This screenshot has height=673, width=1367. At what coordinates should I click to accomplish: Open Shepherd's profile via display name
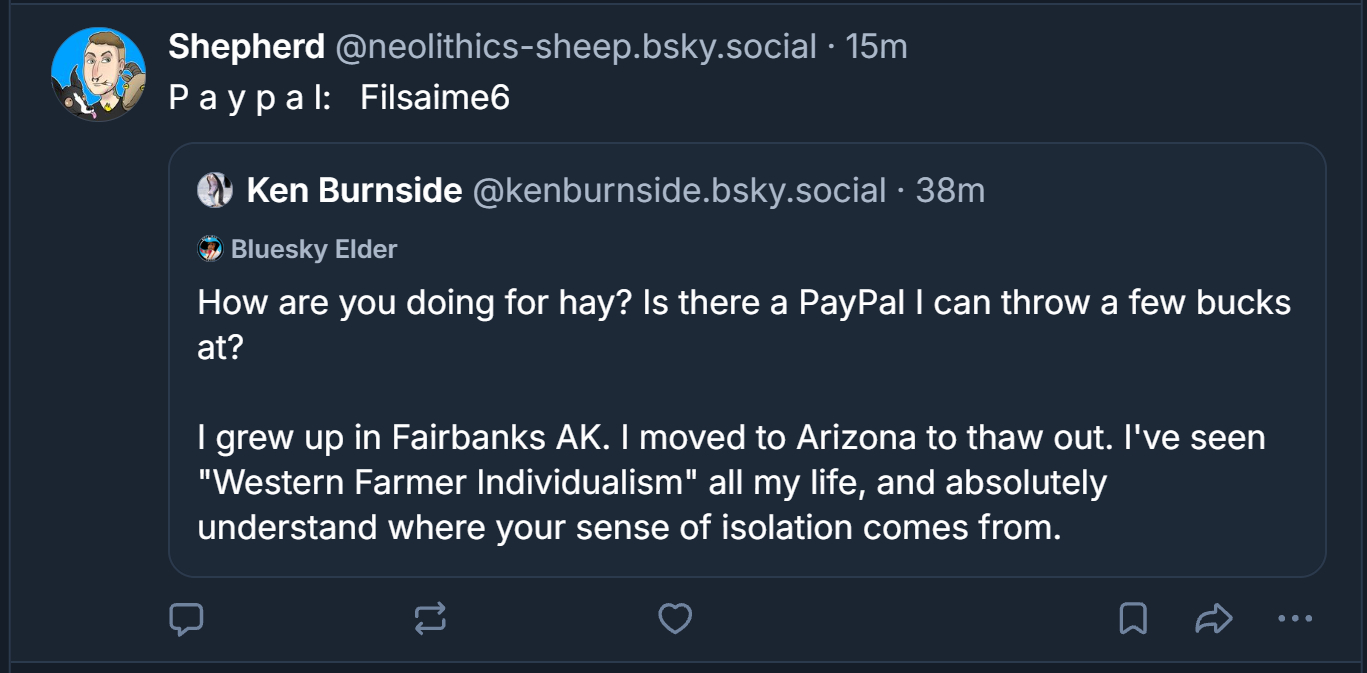[246, 46]
